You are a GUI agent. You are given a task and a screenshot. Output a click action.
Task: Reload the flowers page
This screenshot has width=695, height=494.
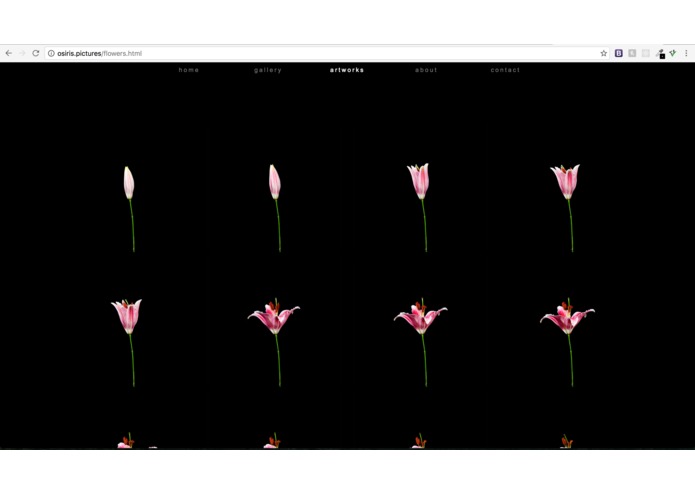pyautogui.click(x=36, y=53)
